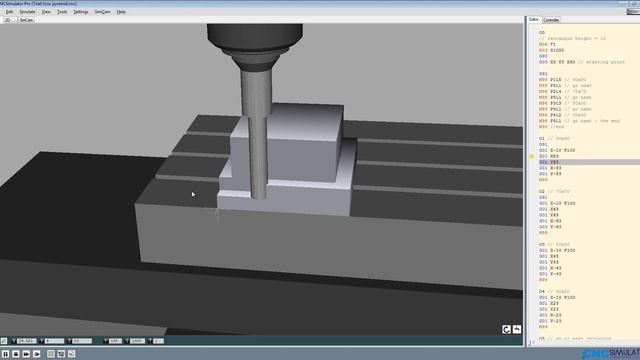Image resolution: width=640 pixels, height=360 pixels.
Task: Click the yellow breakpoint marker in editor margin
Action: click(x=531, y=156)
